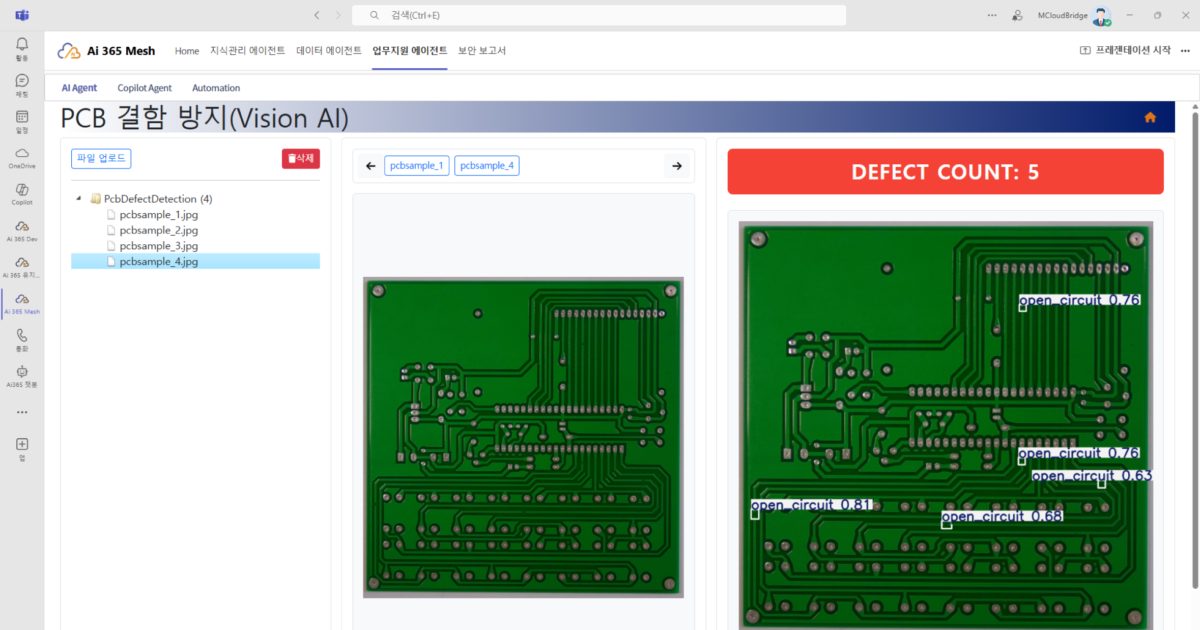The width and height of the screenshot is (1200, 630).
Task: Open the Chat icon in Teams sidebar
Action: pos(22,81)
